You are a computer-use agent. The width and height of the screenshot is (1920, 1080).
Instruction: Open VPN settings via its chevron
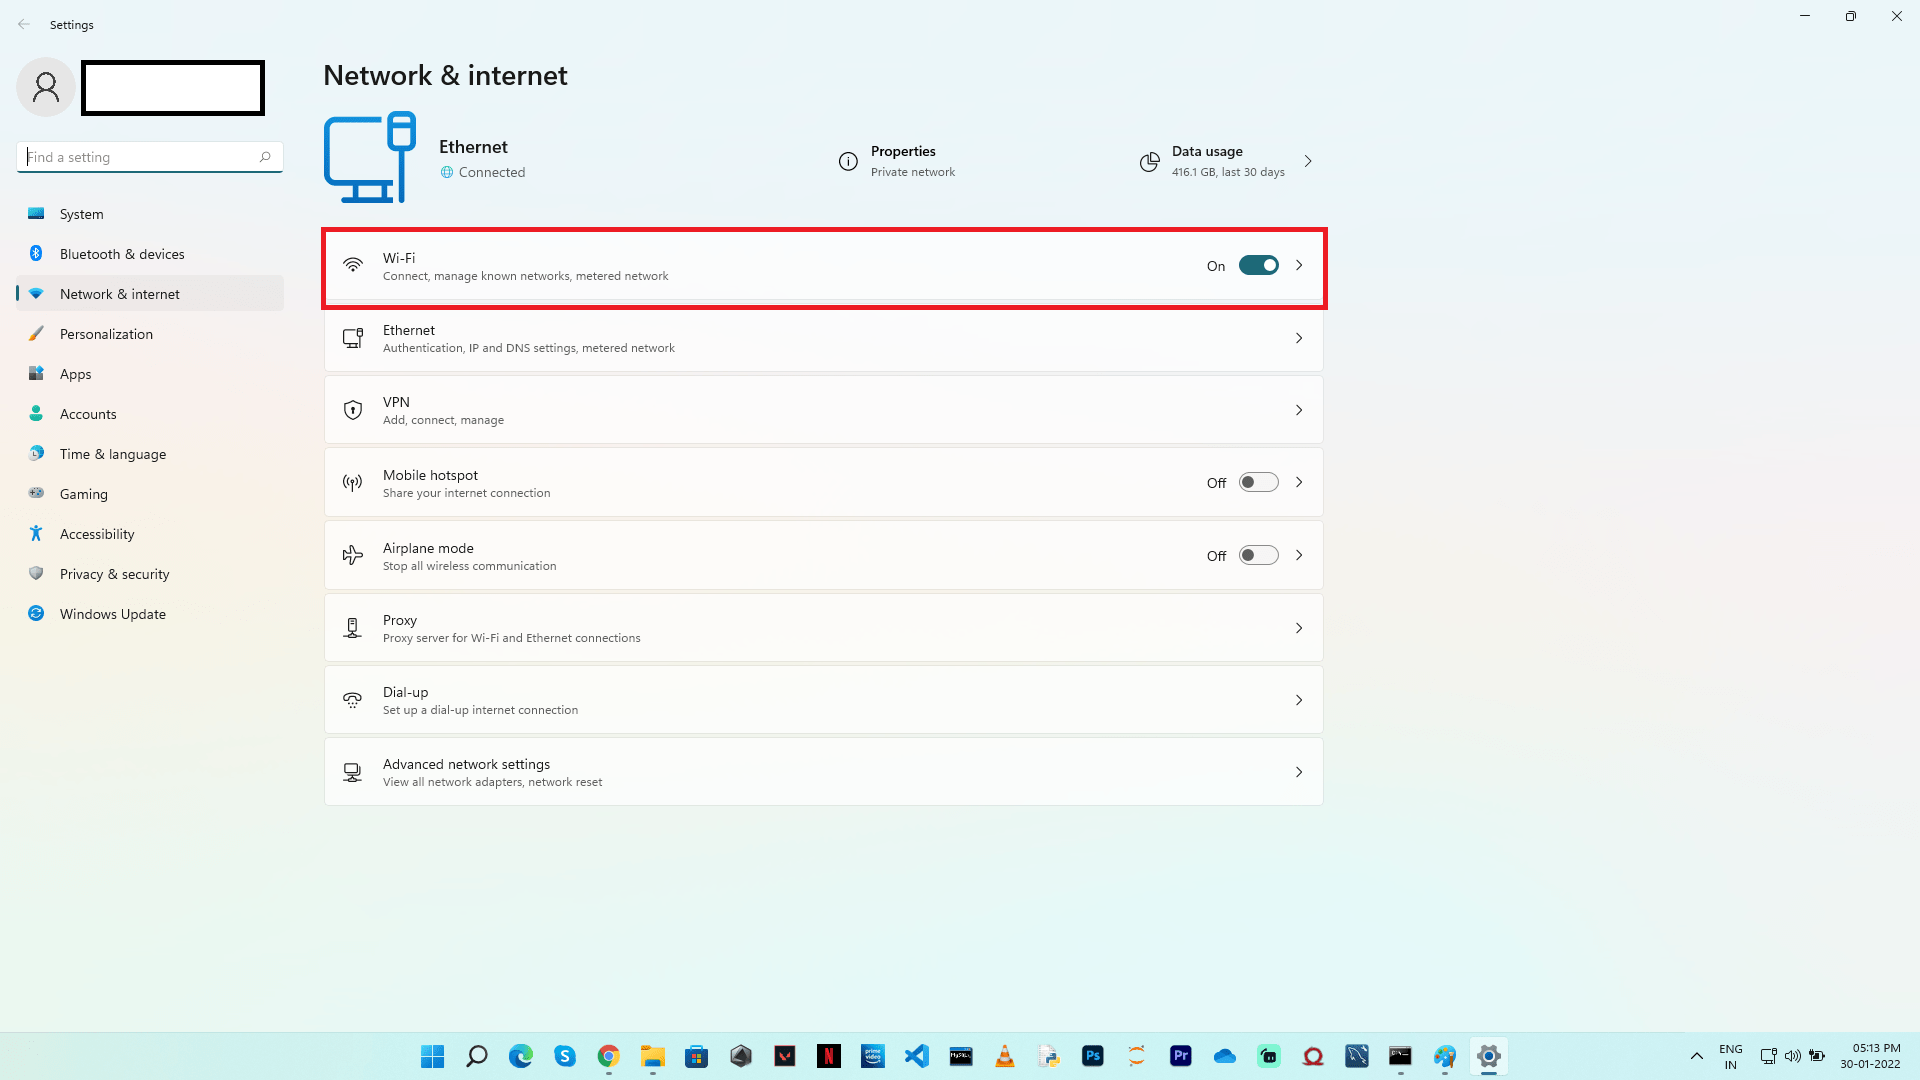coord(1299,409)
